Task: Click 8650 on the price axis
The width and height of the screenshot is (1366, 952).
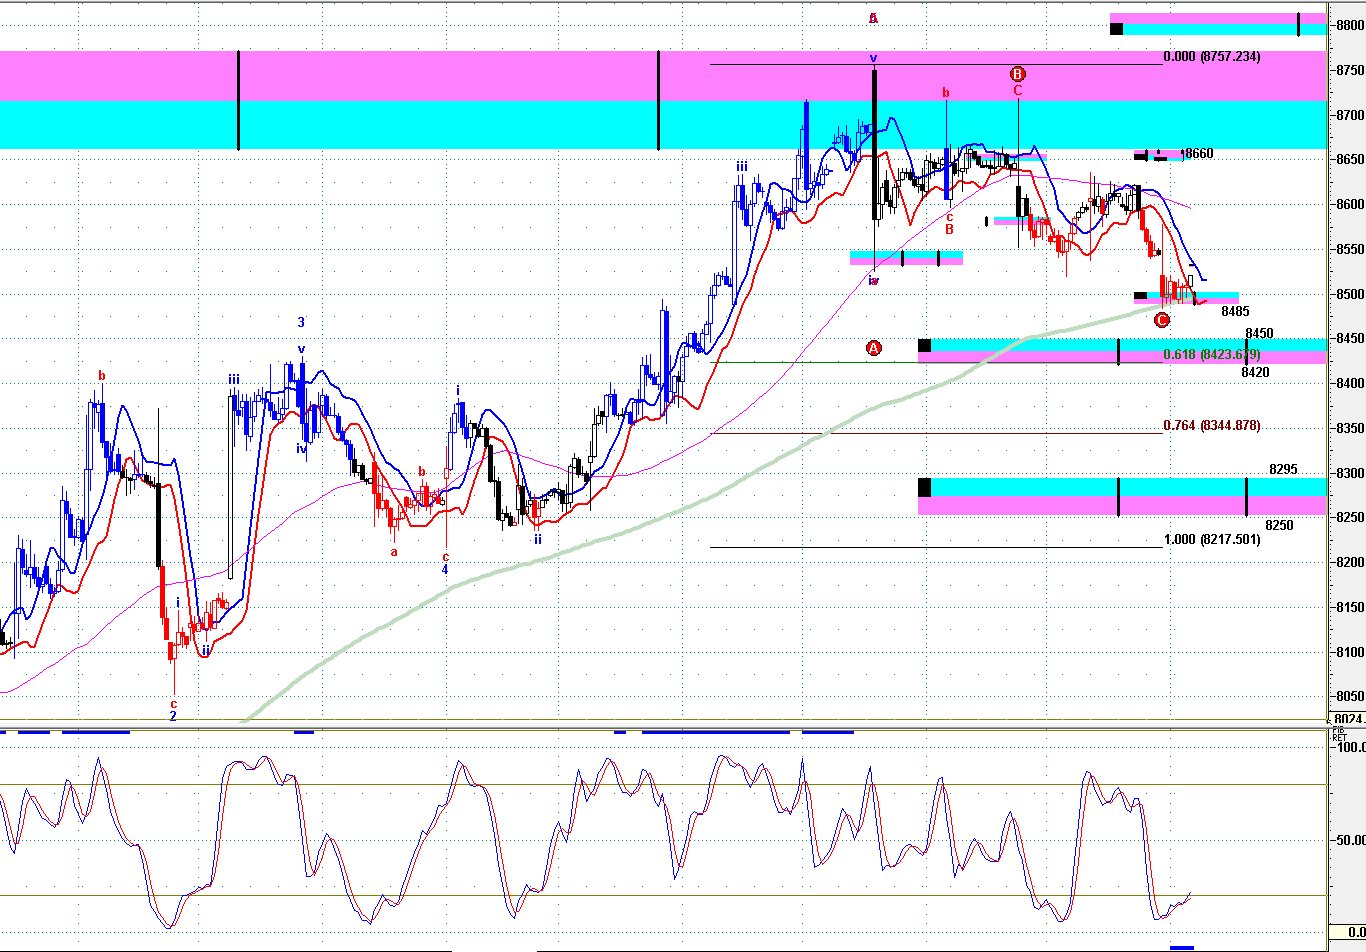Action: pos(1350,160)
